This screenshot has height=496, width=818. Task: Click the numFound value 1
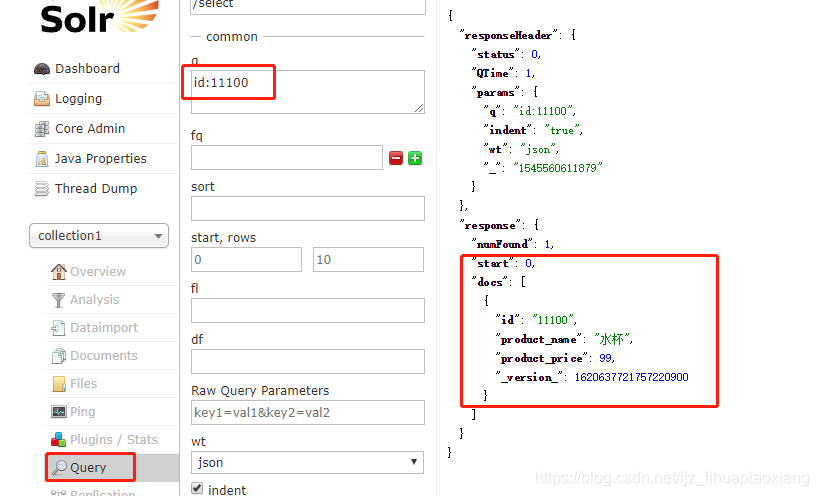point(548,244)
